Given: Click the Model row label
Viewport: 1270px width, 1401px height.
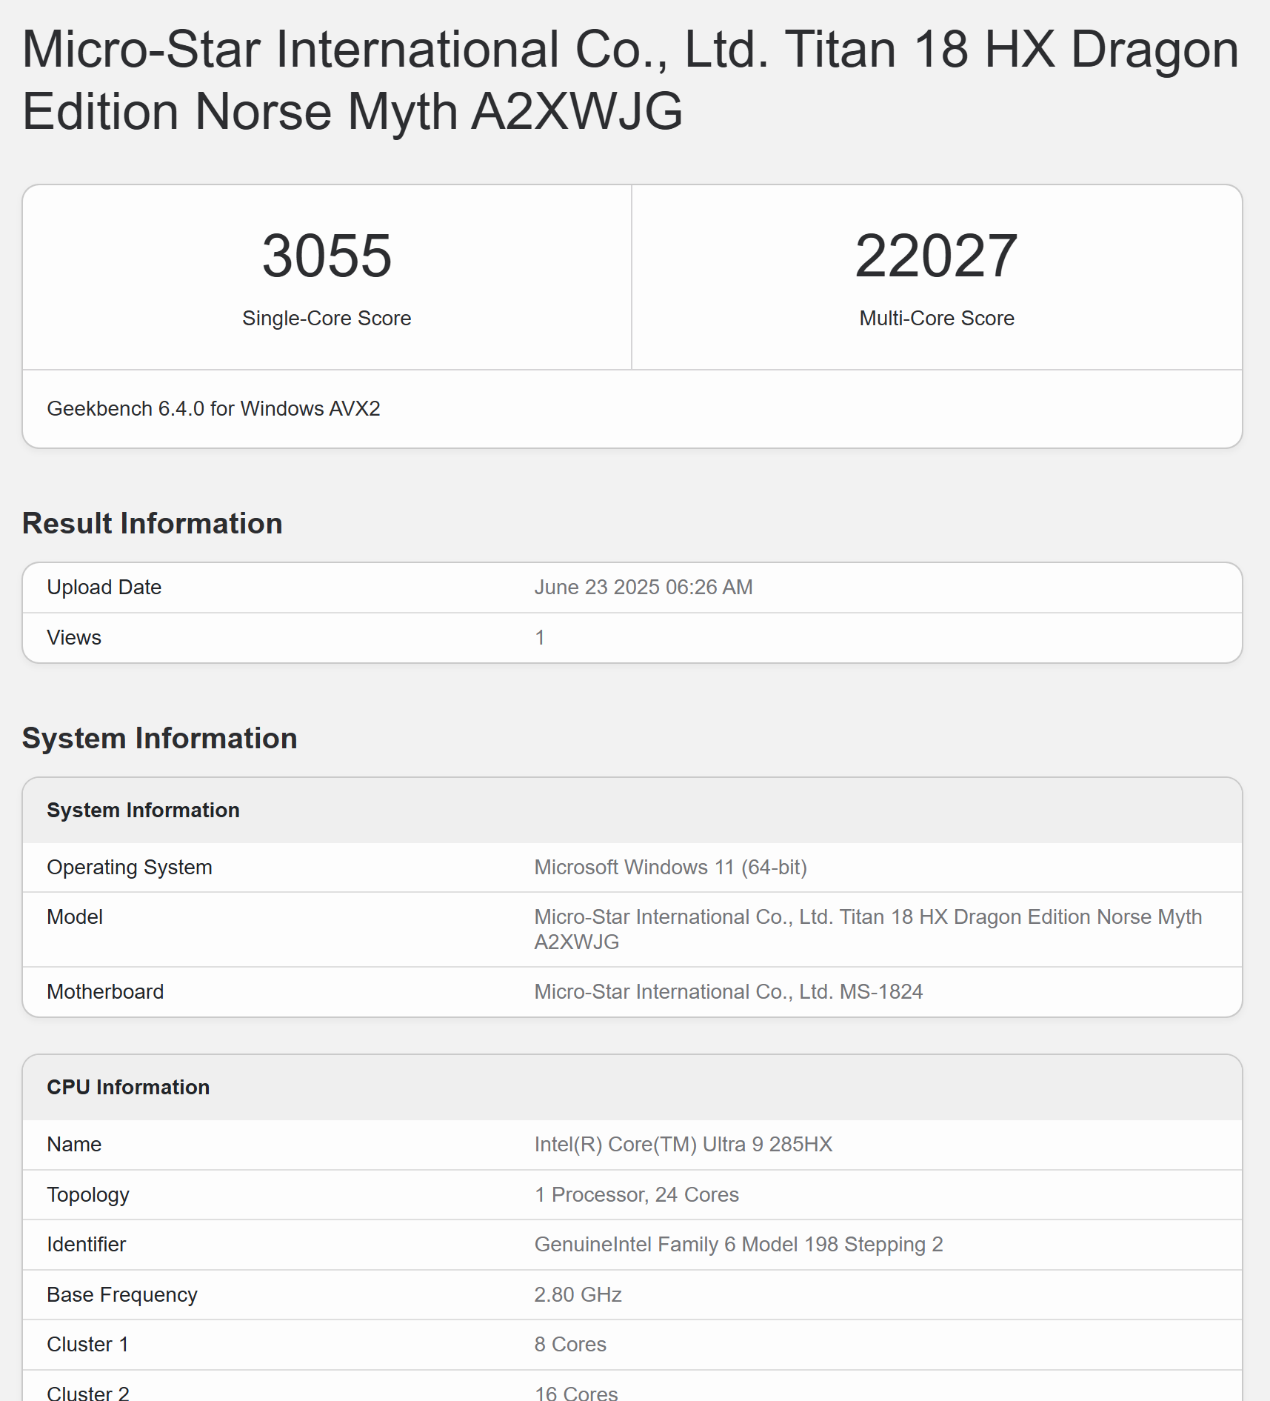Looking at the screenshot, I should 75,917.
